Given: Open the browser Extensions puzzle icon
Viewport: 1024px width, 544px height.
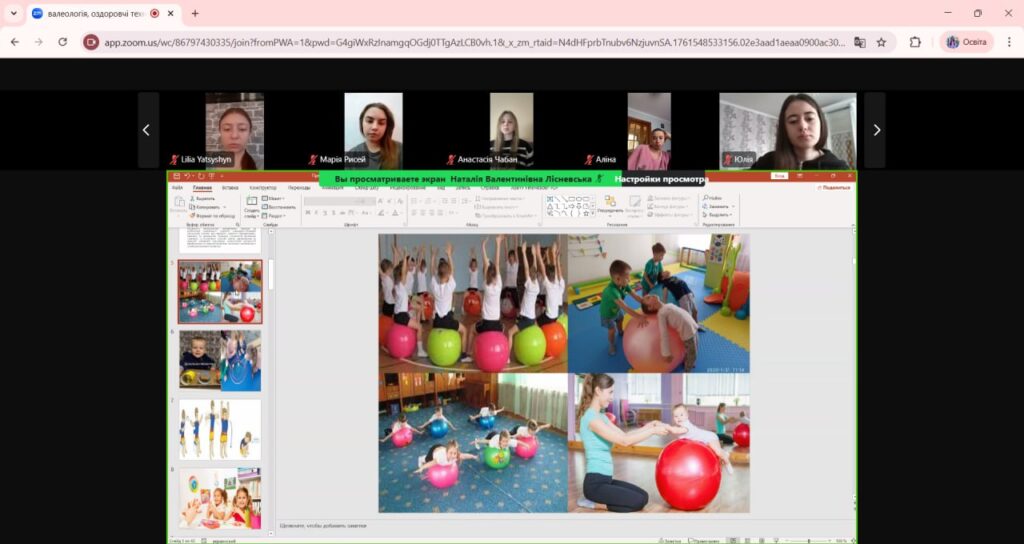Looking at the screenshot, I should pyautogui.click(x=915, y=42).
